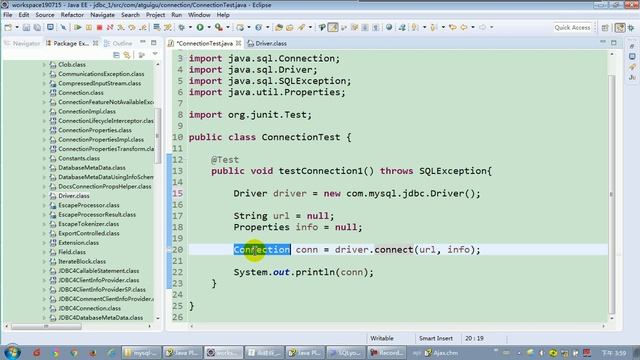Screen dimensions: 640x360
Task: Expand the Clob.class tree node
Action: click(44, 64)
